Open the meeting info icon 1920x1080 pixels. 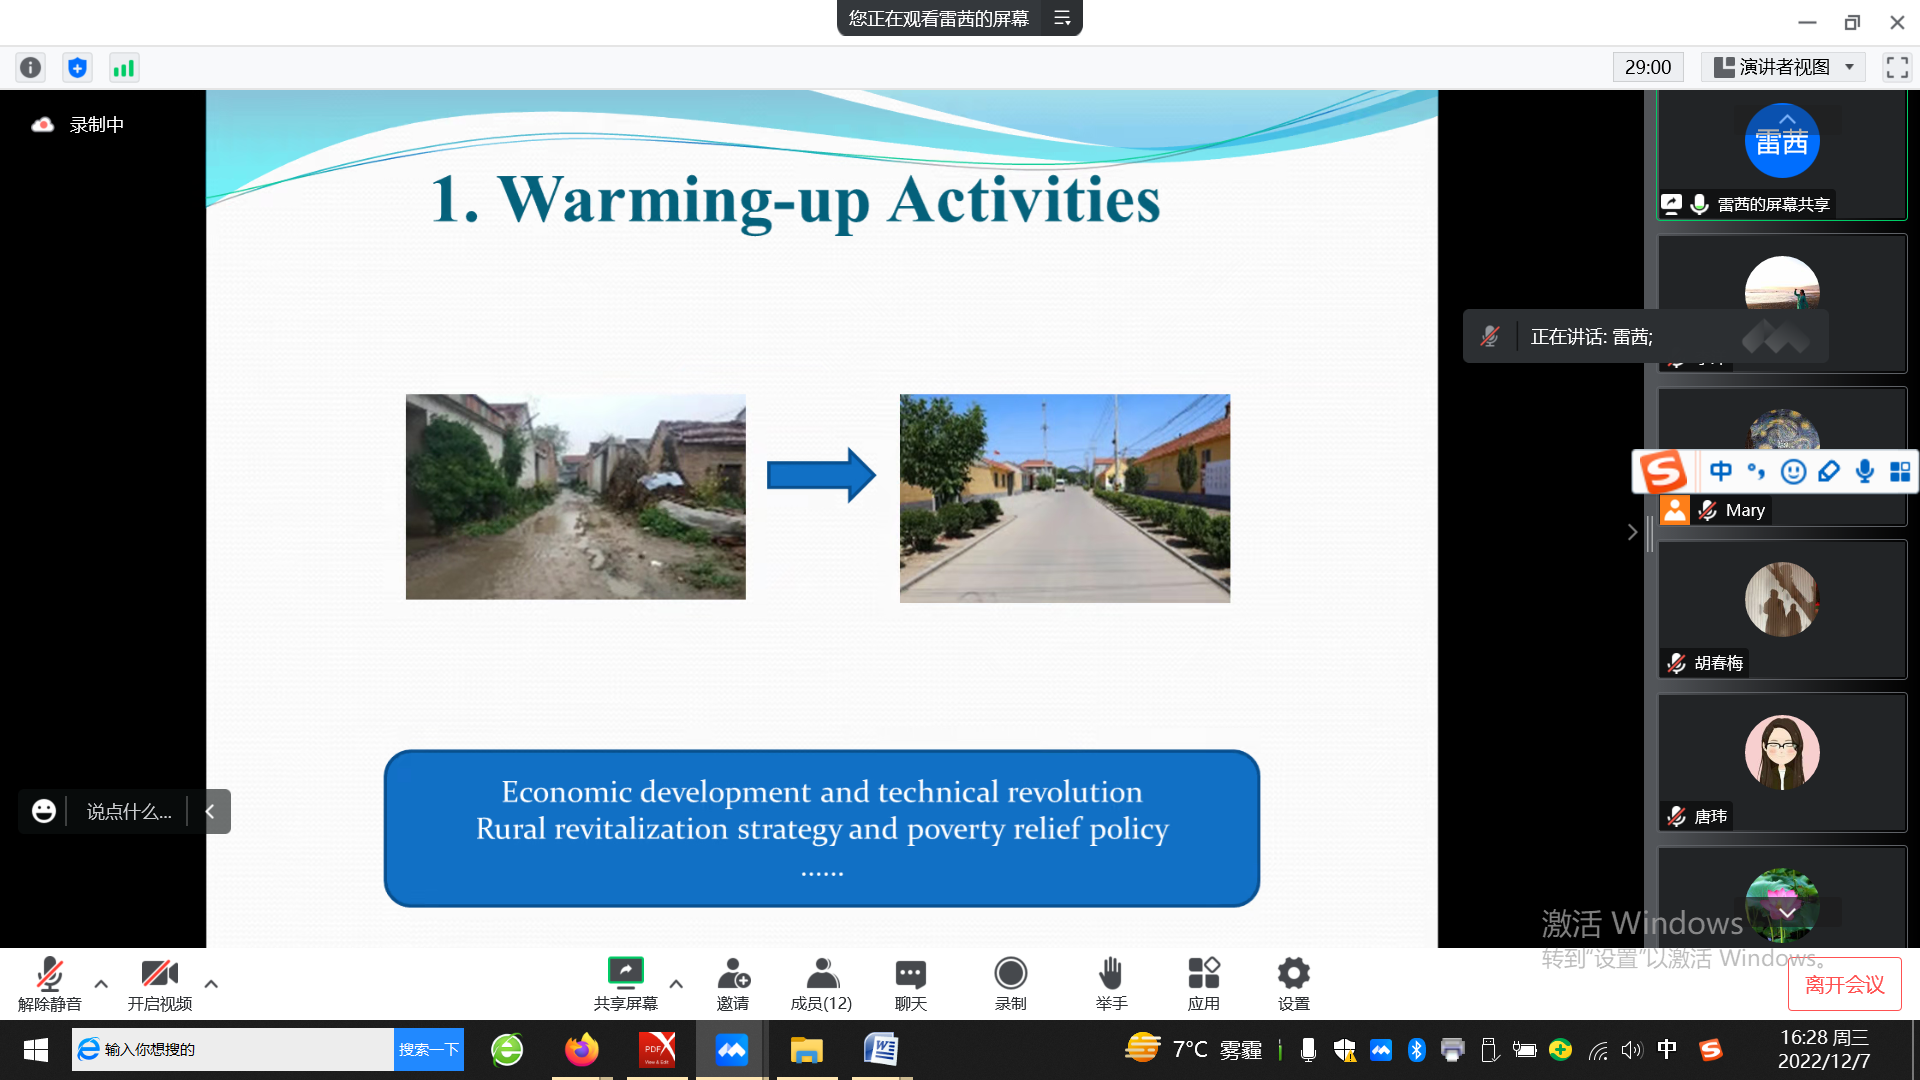pyautogui.click(x=31, y=67)
